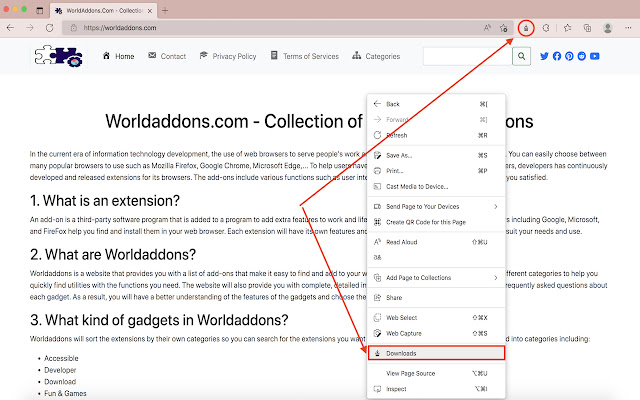Click the '2. What are Worldaddons?' heading
640x400 pixels.
[113, 254]
